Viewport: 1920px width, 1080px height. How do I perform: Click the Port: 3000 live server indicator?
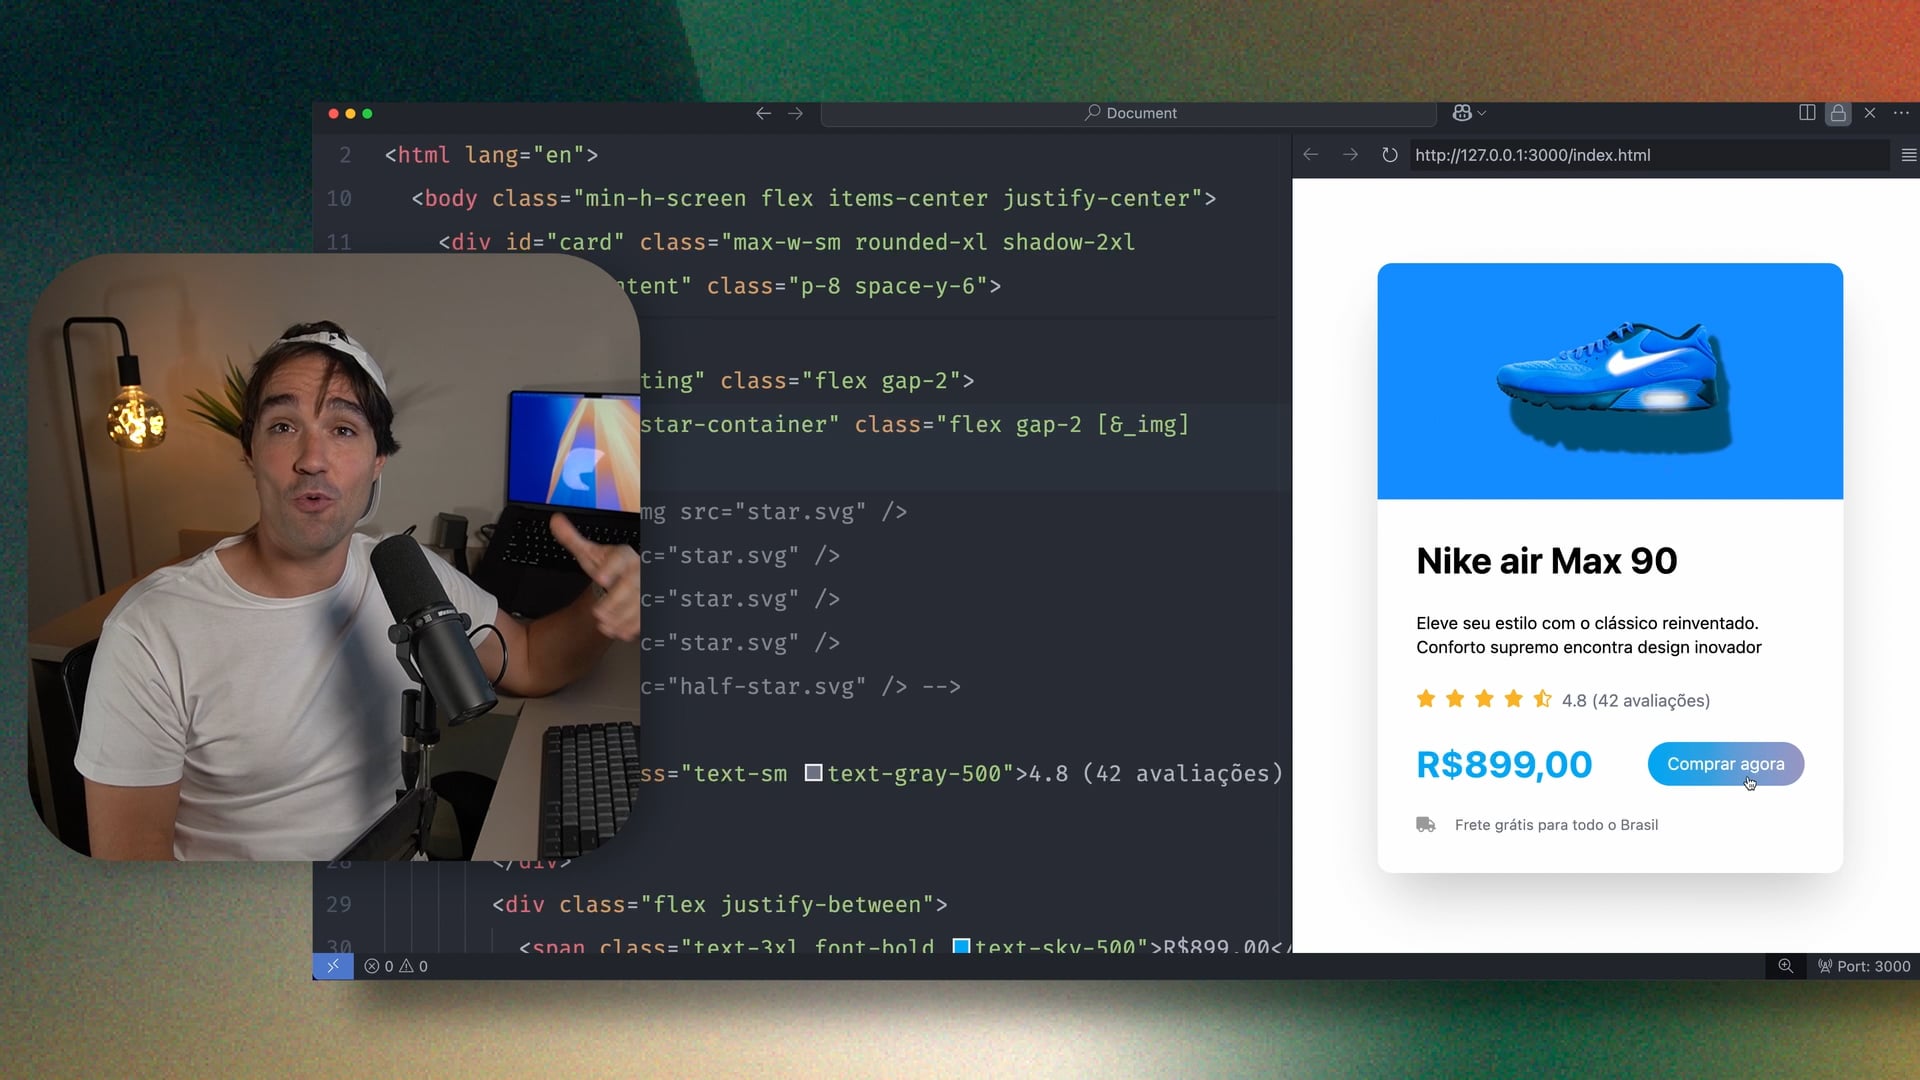click(1864, 966)
